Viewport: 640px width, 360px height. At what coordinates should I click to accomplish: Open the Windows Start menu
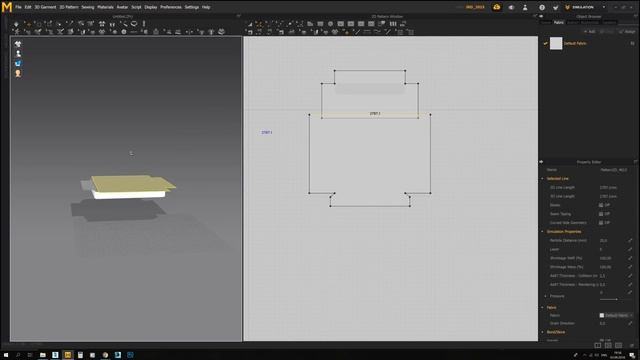(x=7, y=355)
